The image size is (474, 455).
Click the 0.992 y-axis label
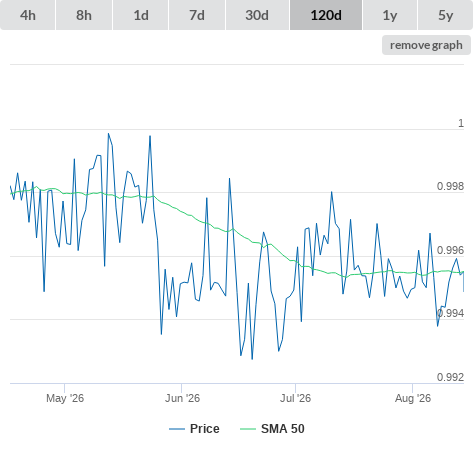(x=450, y=377)
